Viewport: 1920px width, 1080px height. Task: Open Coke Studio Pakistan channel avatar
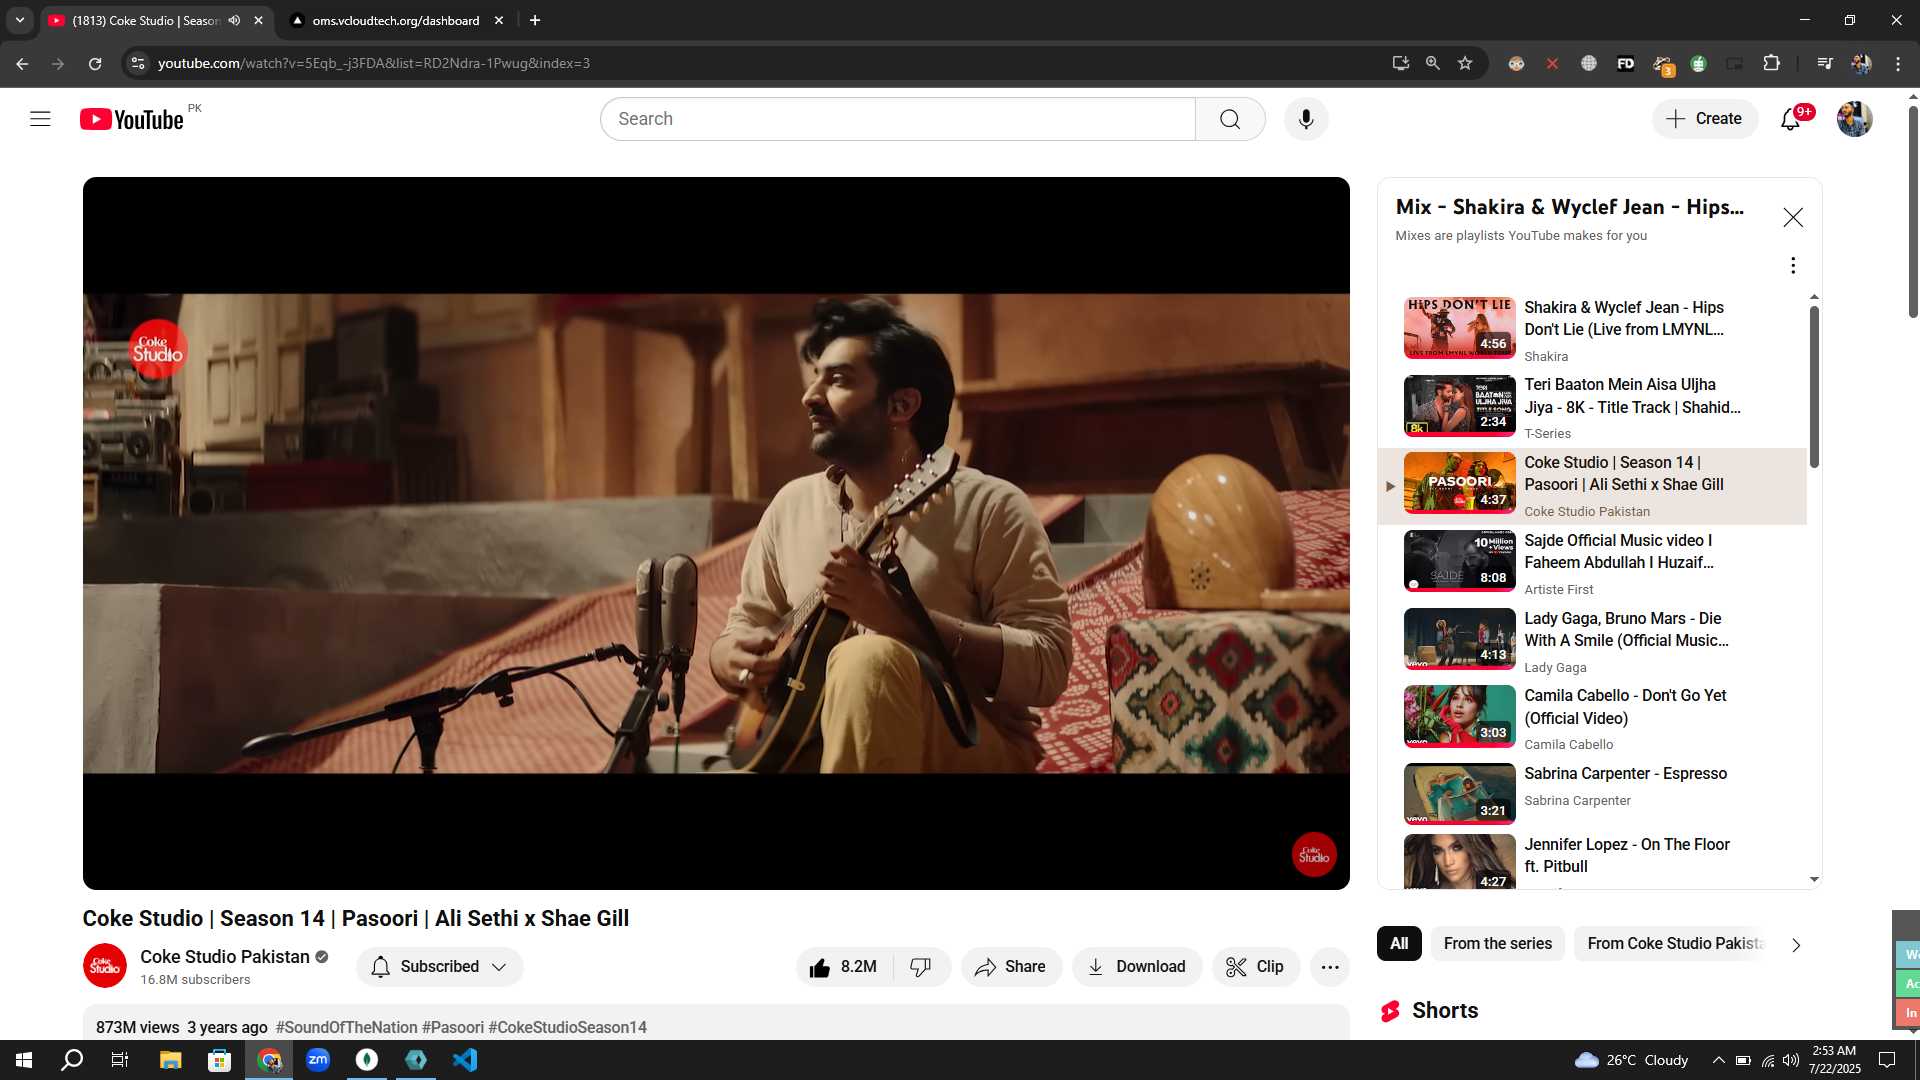(105, 966)
